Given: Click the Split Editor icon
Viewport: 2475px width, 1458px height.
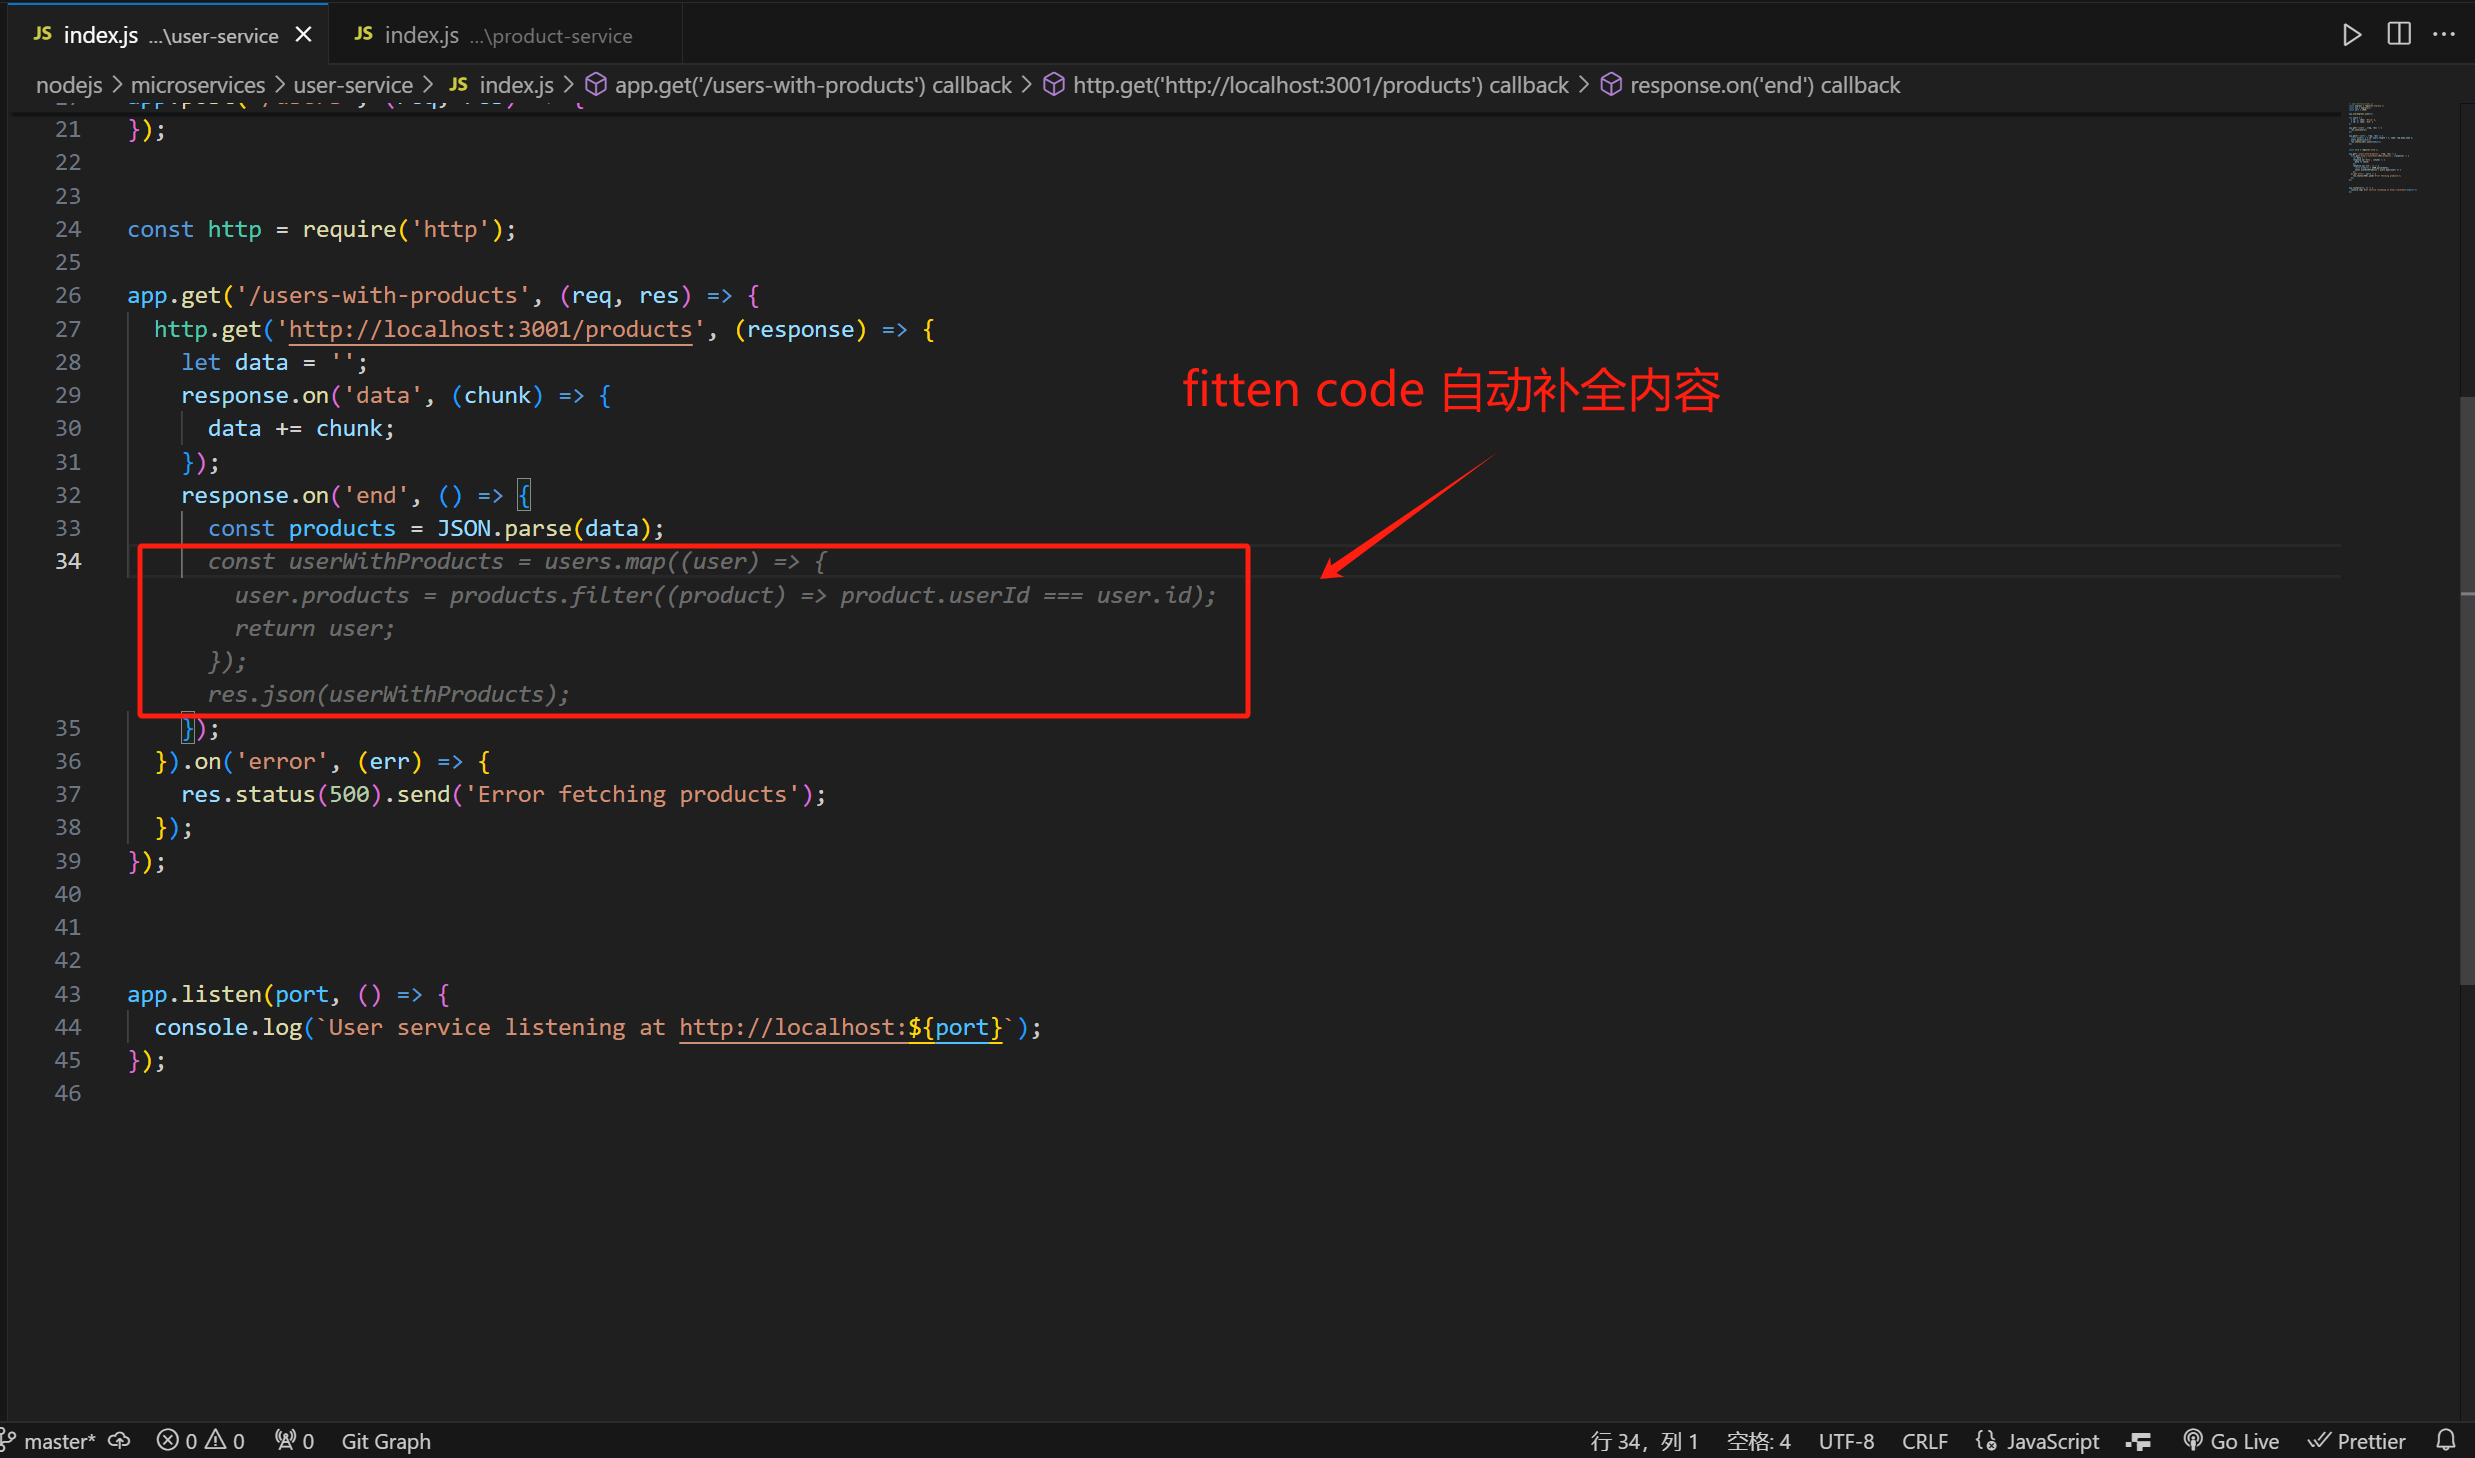Looking at the screenshot, I should (2398, 35).
